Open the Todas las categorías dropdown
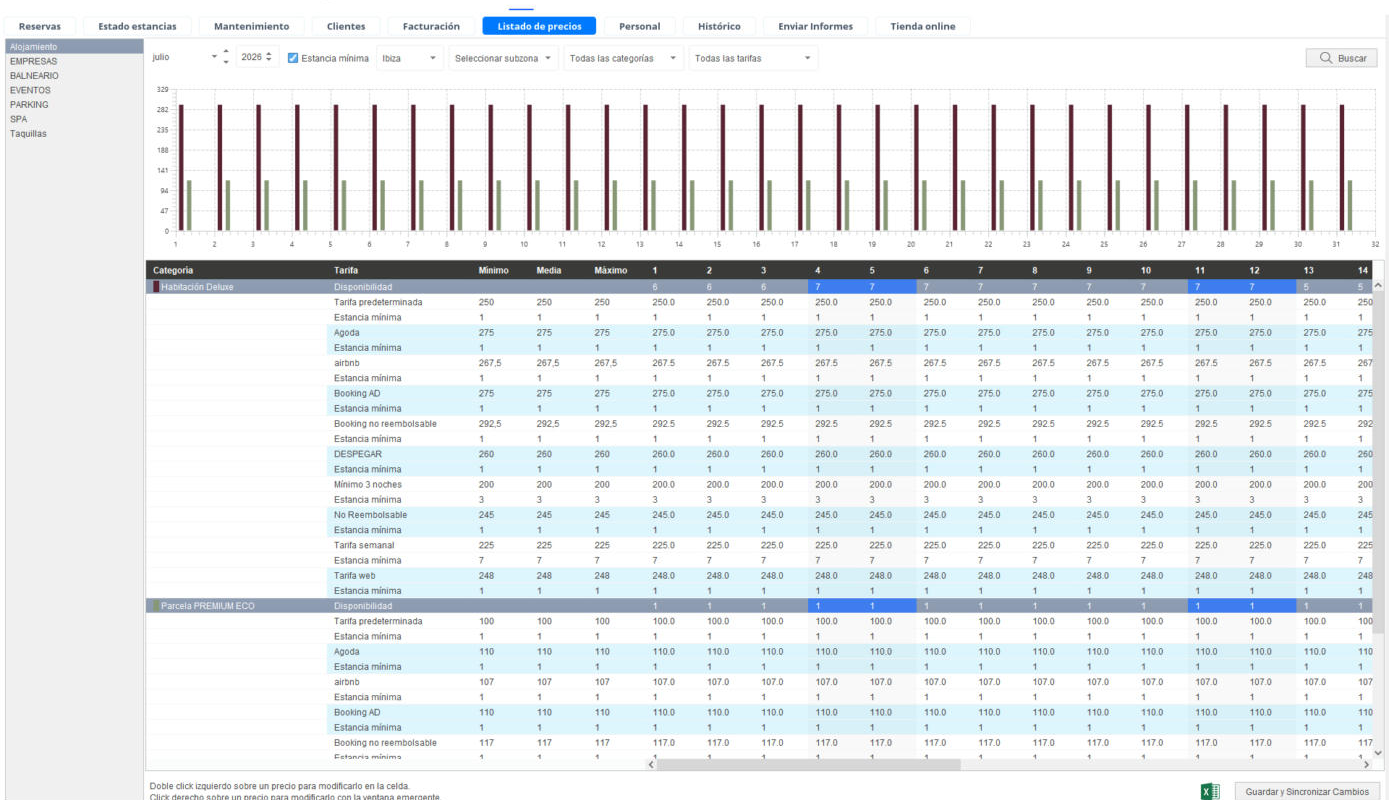This screenshot has width=1389, height=800. [624, 58]
